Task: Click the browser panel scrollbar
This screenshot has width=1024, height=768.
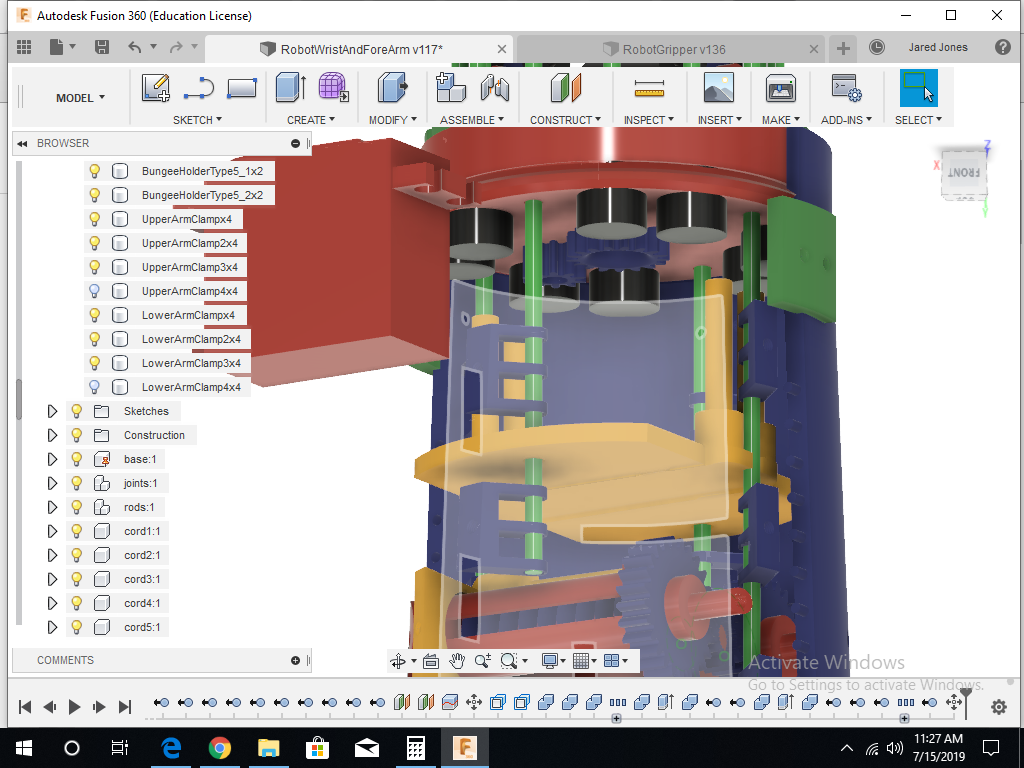Action: click(x=19, y=398)
